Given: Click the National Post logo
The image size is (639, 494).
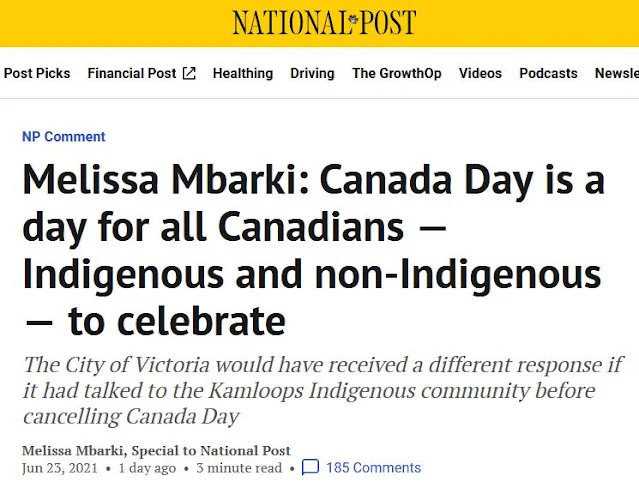Looking at the screenshot, I should pyautogui.click(x=324, y=22).
